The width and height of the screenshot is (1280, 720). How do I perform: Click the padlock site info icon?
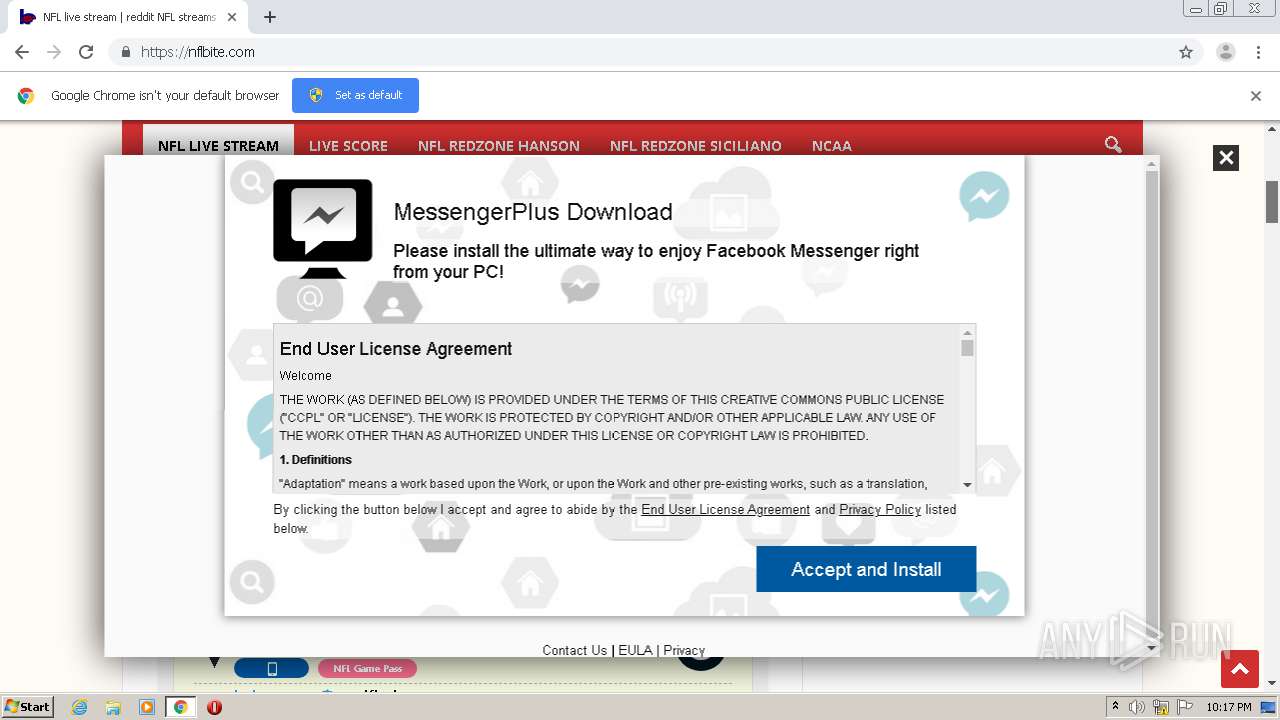[125, 52]
